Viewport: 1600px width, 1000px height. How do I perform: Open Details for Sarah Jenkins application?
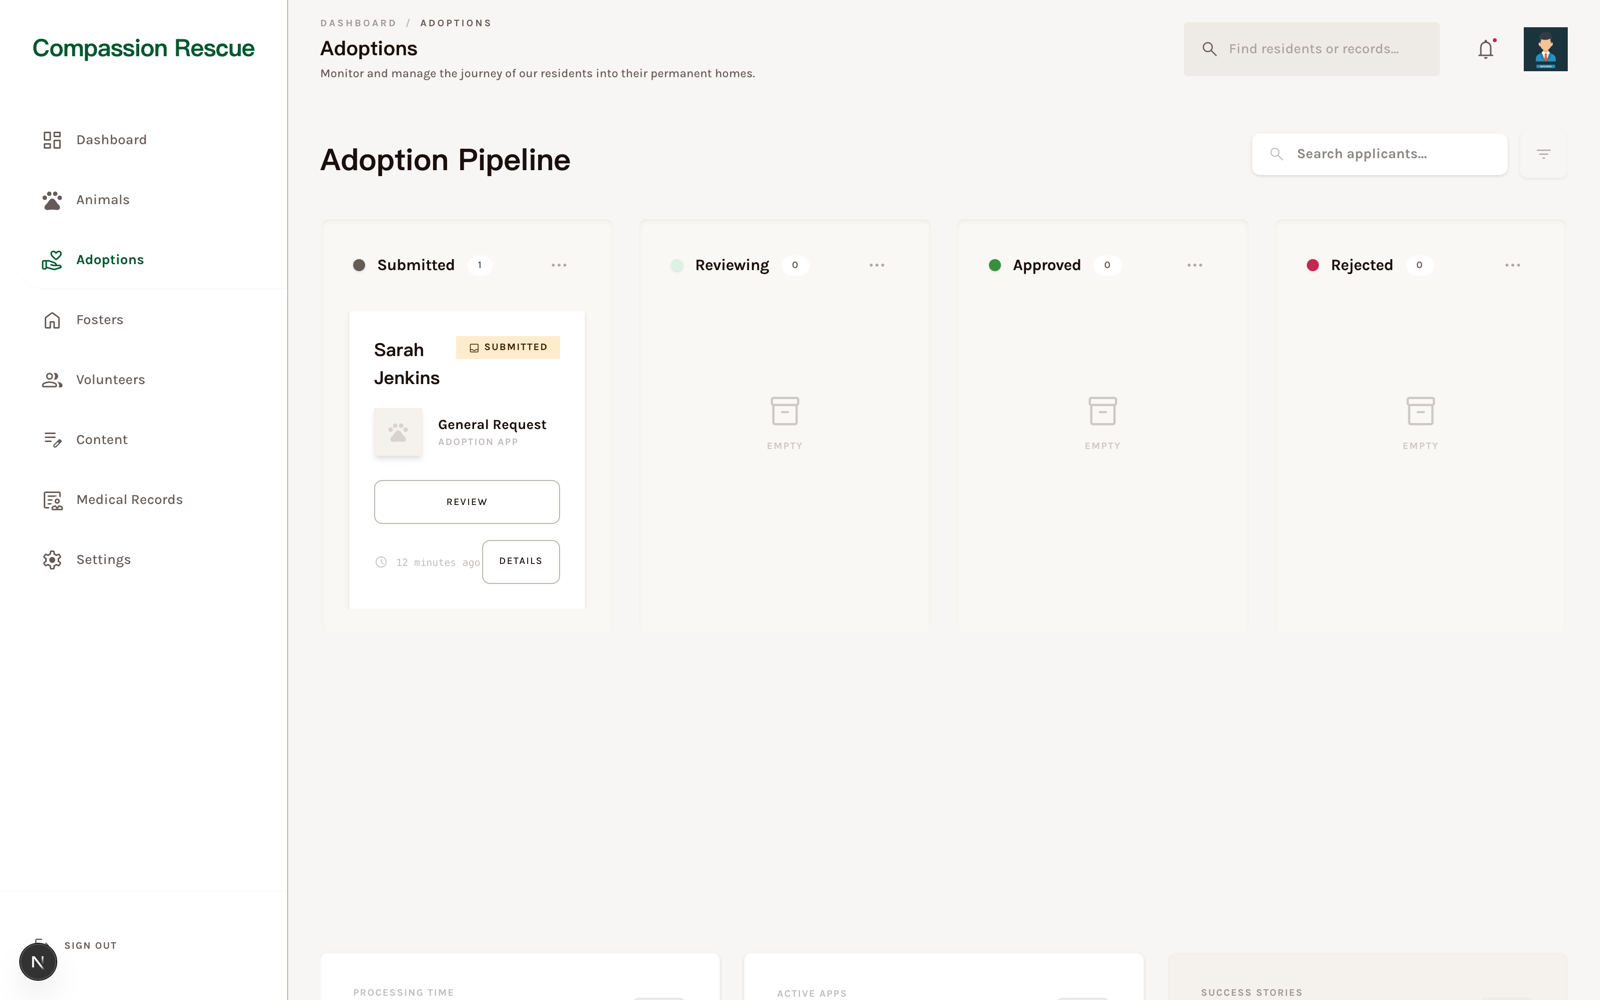click(x=521, y=562)
